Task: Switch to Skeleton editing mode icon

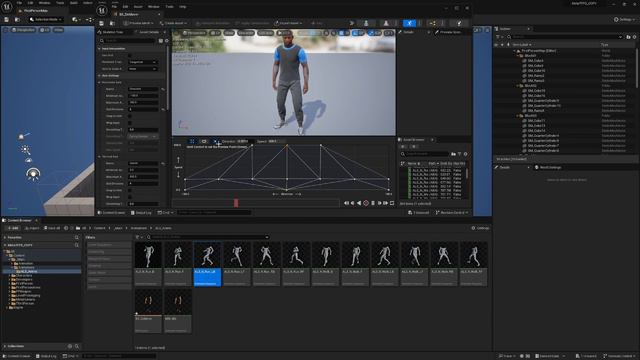Action: pos(366,23)
